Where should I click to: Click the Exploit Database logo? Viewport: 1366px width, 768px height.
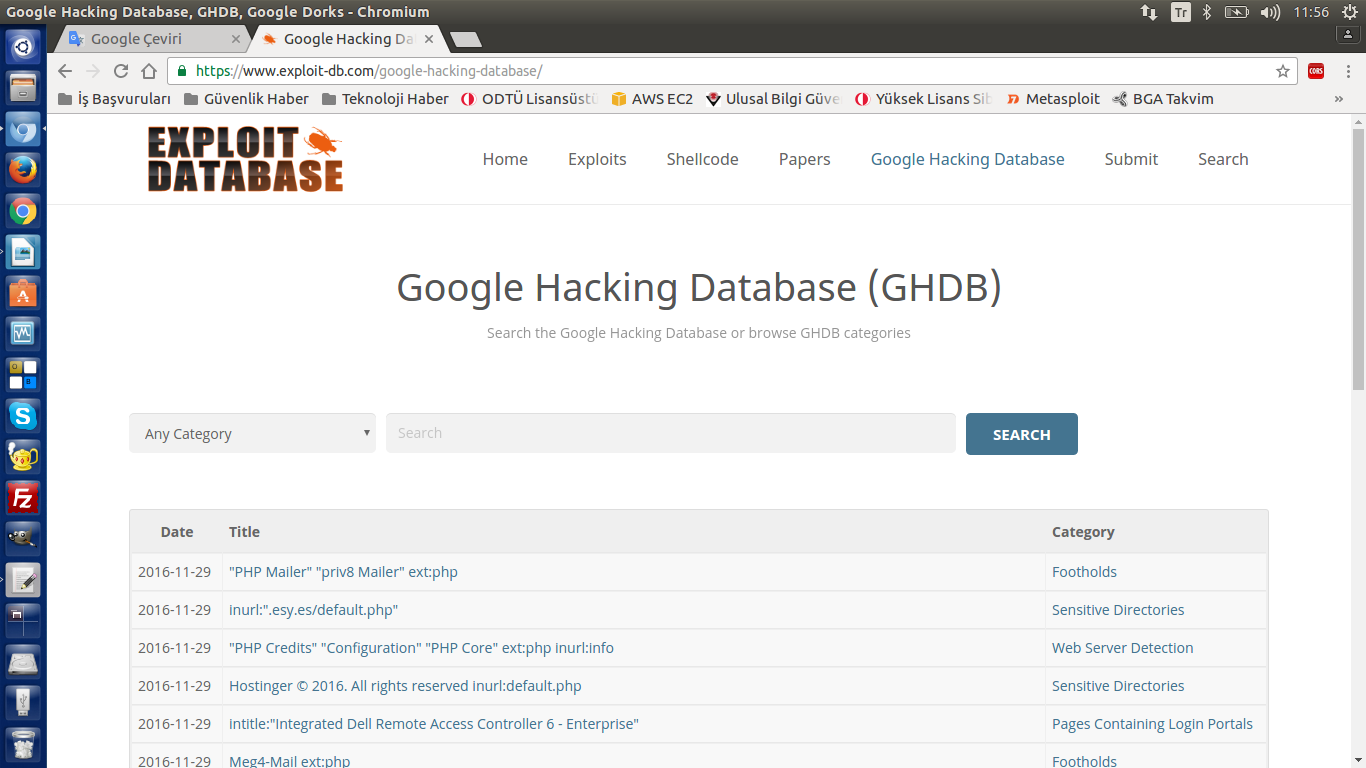(x=245, y=159)
